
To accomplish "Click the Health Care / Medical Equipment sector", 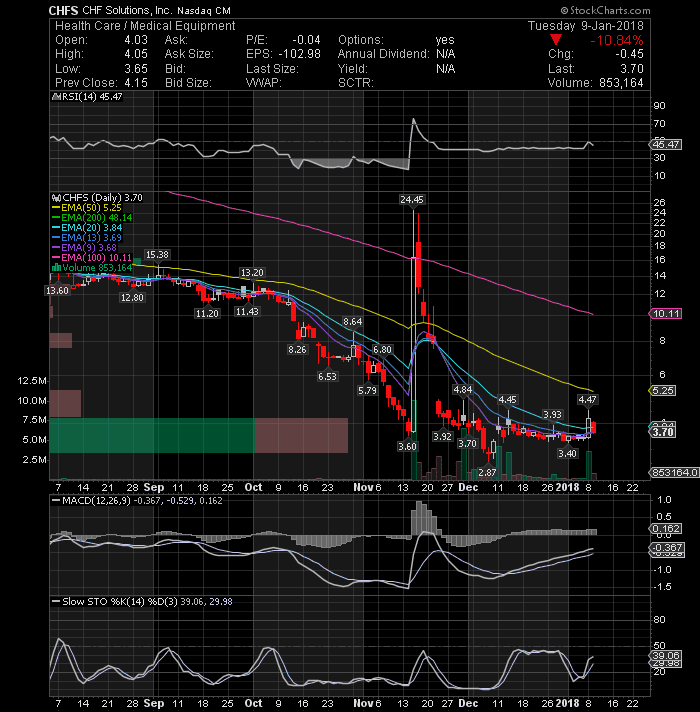I will coord(145,26).
